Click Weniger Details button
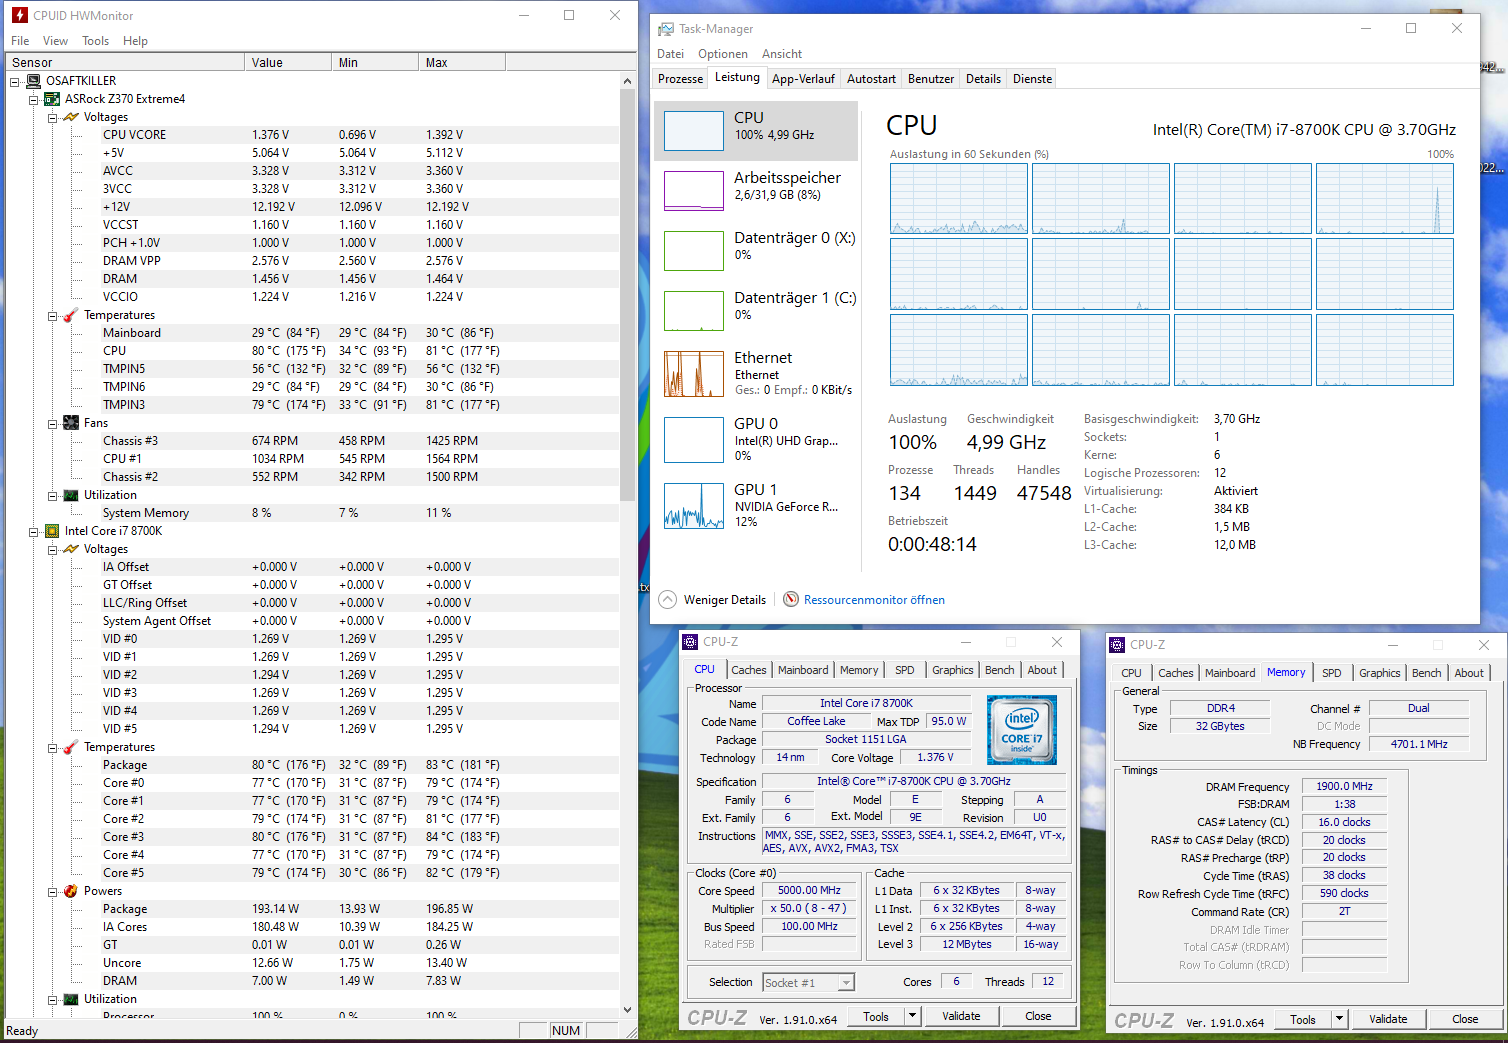1508x1043 pixels. tap(713, 600)
